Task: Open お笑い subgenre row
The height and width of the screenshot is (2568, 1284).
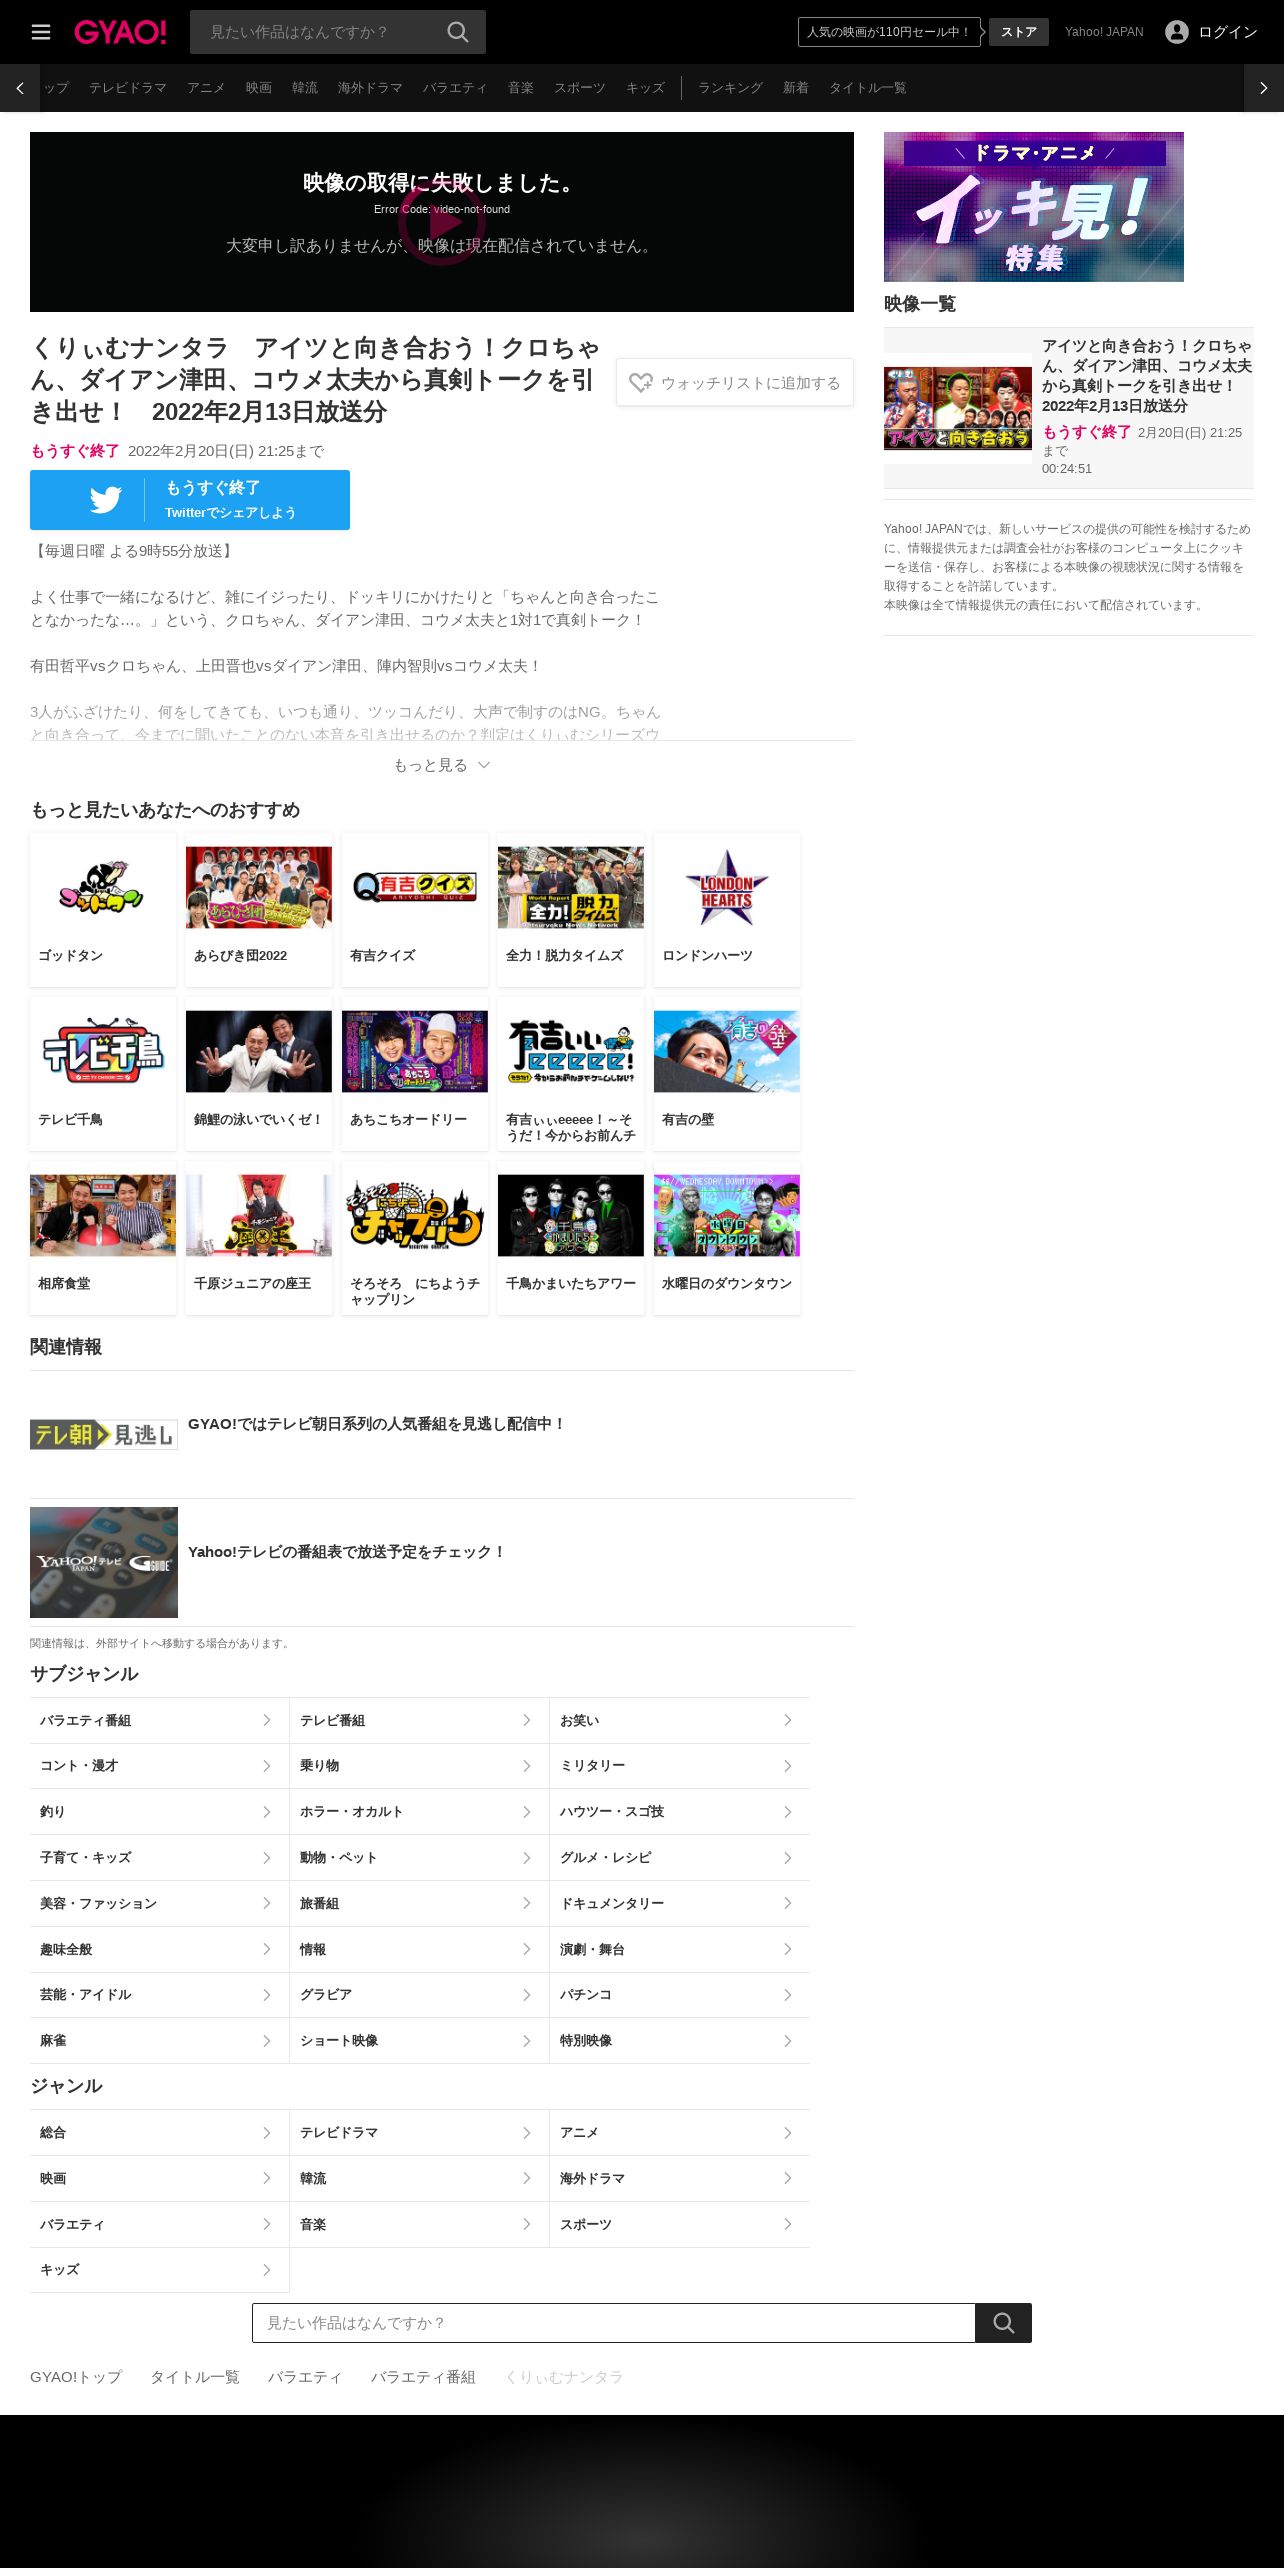Action: tap(680, 1720)
